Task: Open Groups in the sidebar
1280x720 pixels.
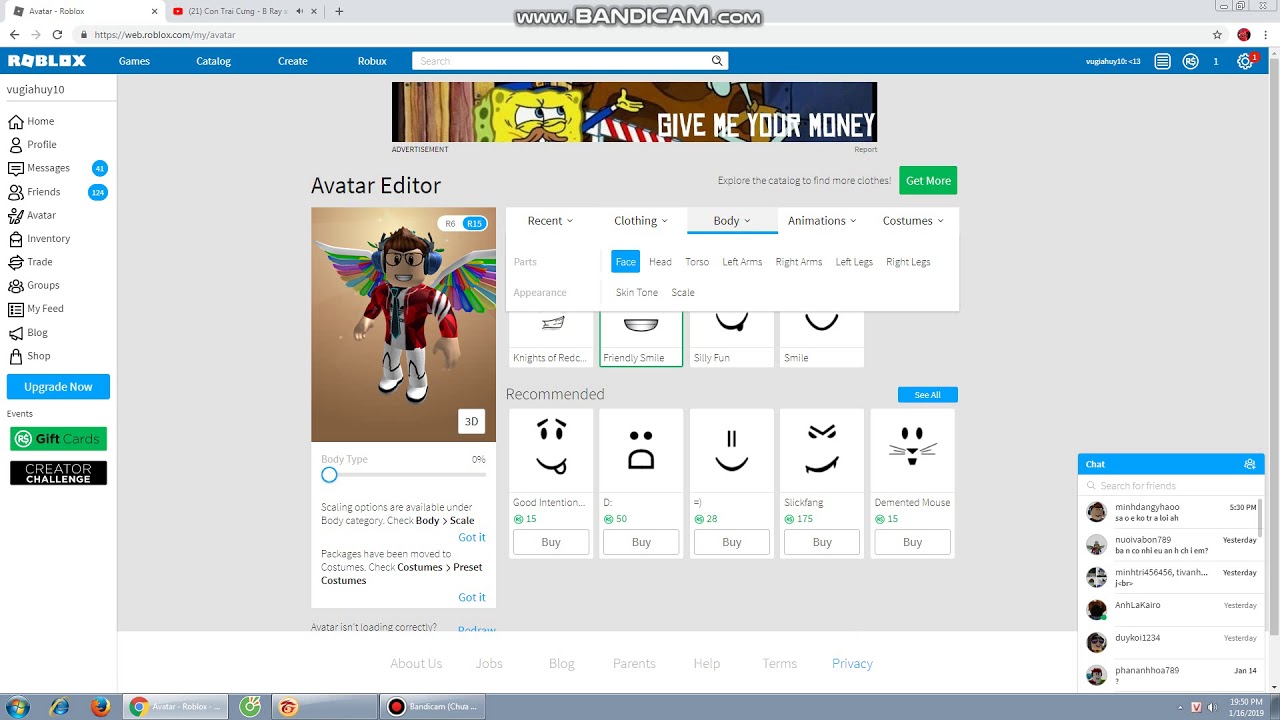Action: click(34, 285)
